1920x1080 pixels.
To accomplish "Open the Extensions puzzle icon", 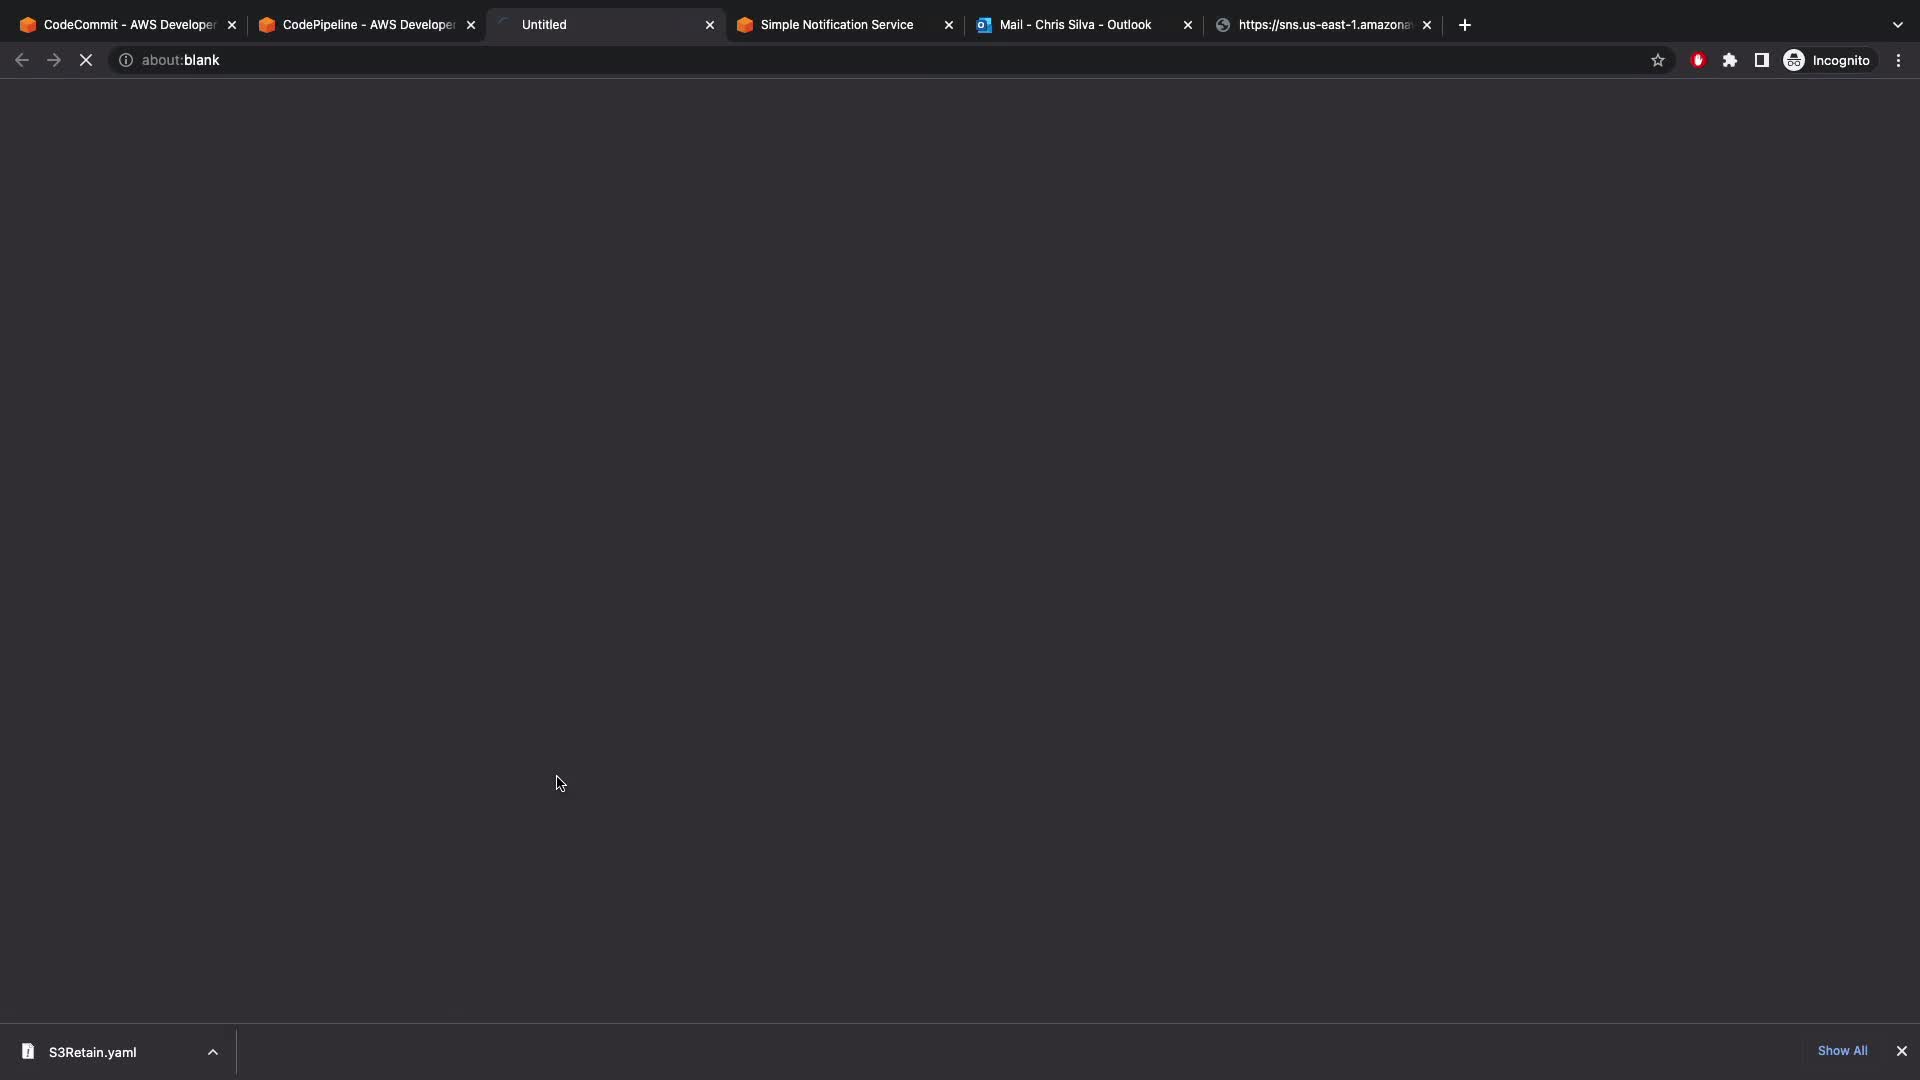I will click(x=1730, y=60).
